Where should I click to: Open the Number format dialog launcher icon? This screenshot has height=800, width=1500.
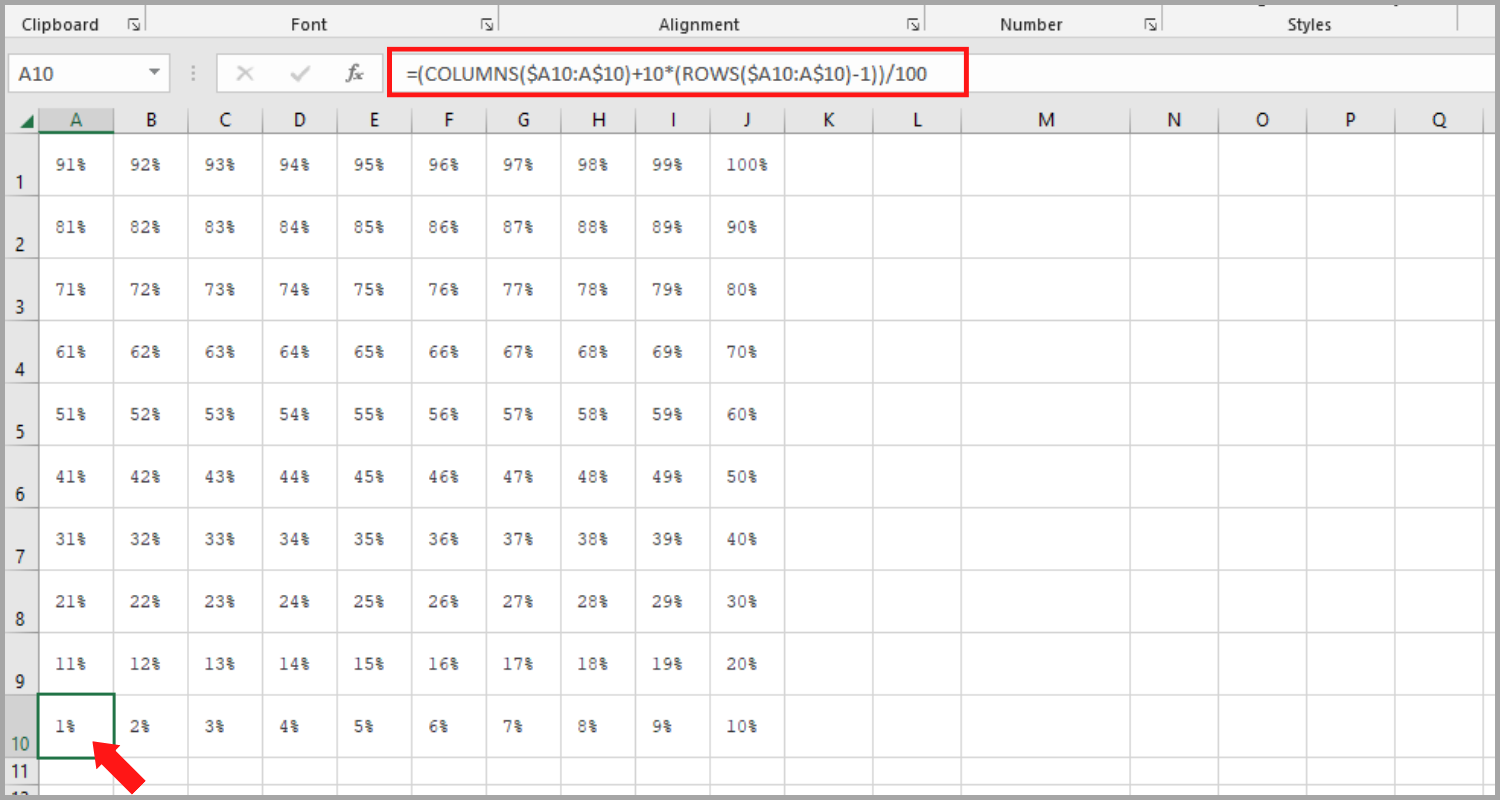click(1148, 23)
